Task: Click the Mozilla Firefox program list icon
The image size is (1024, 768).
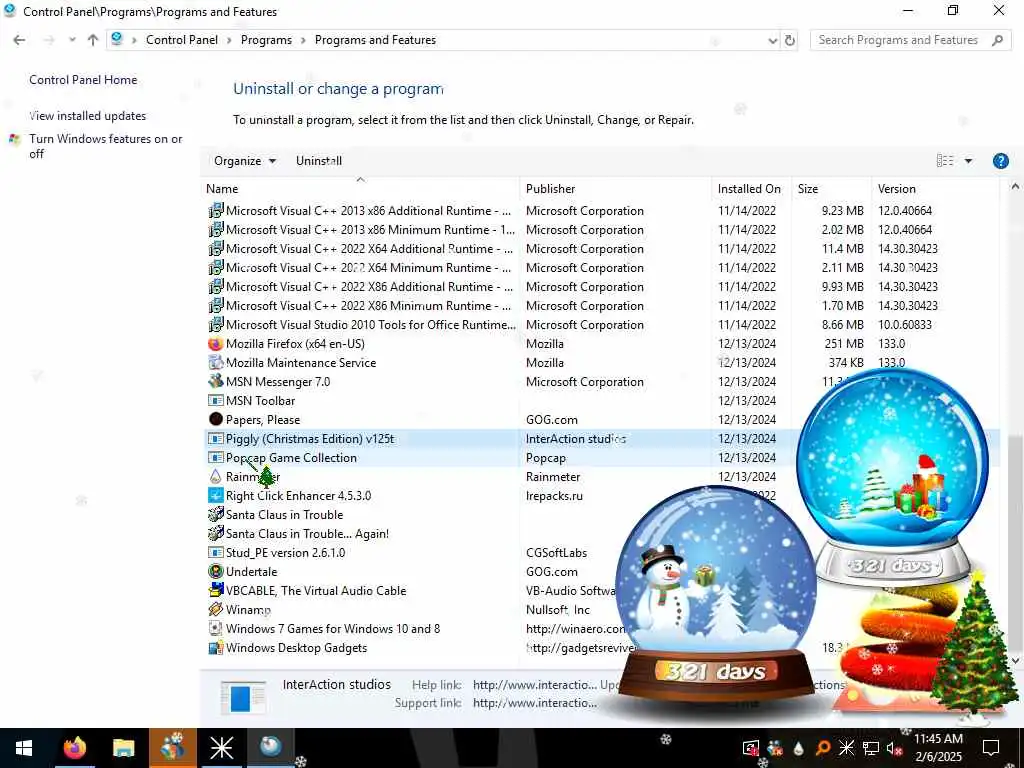Action: point(216,344)
